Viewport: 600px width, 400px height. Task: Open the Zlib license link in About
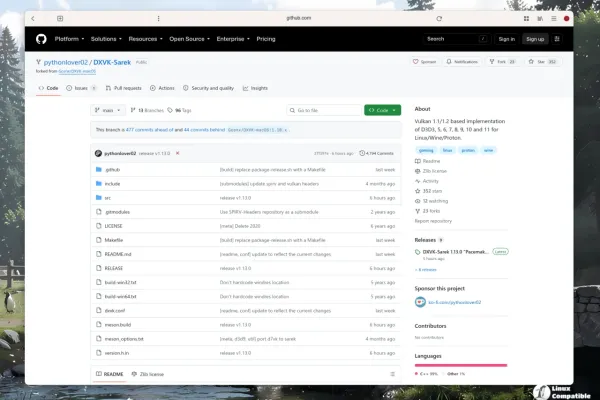click(x=431, y=171)
